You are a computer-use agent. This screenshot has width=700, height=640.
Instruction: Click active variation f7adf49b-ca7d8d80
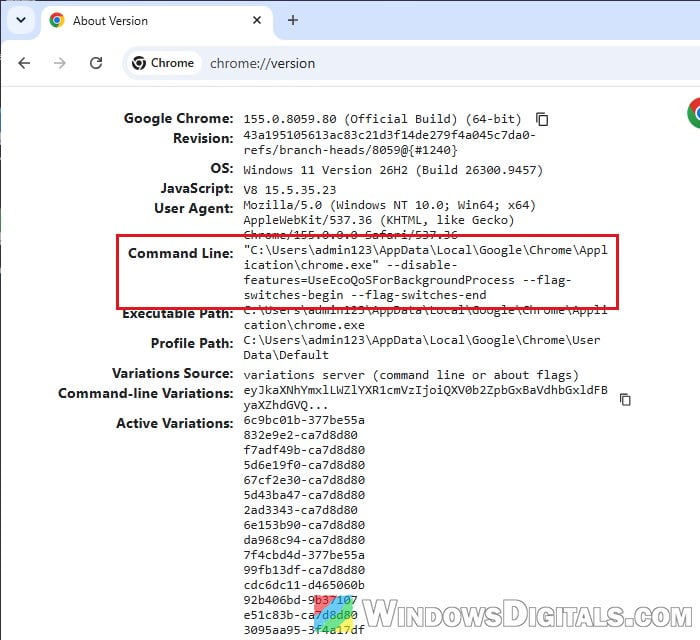(304, 450)
